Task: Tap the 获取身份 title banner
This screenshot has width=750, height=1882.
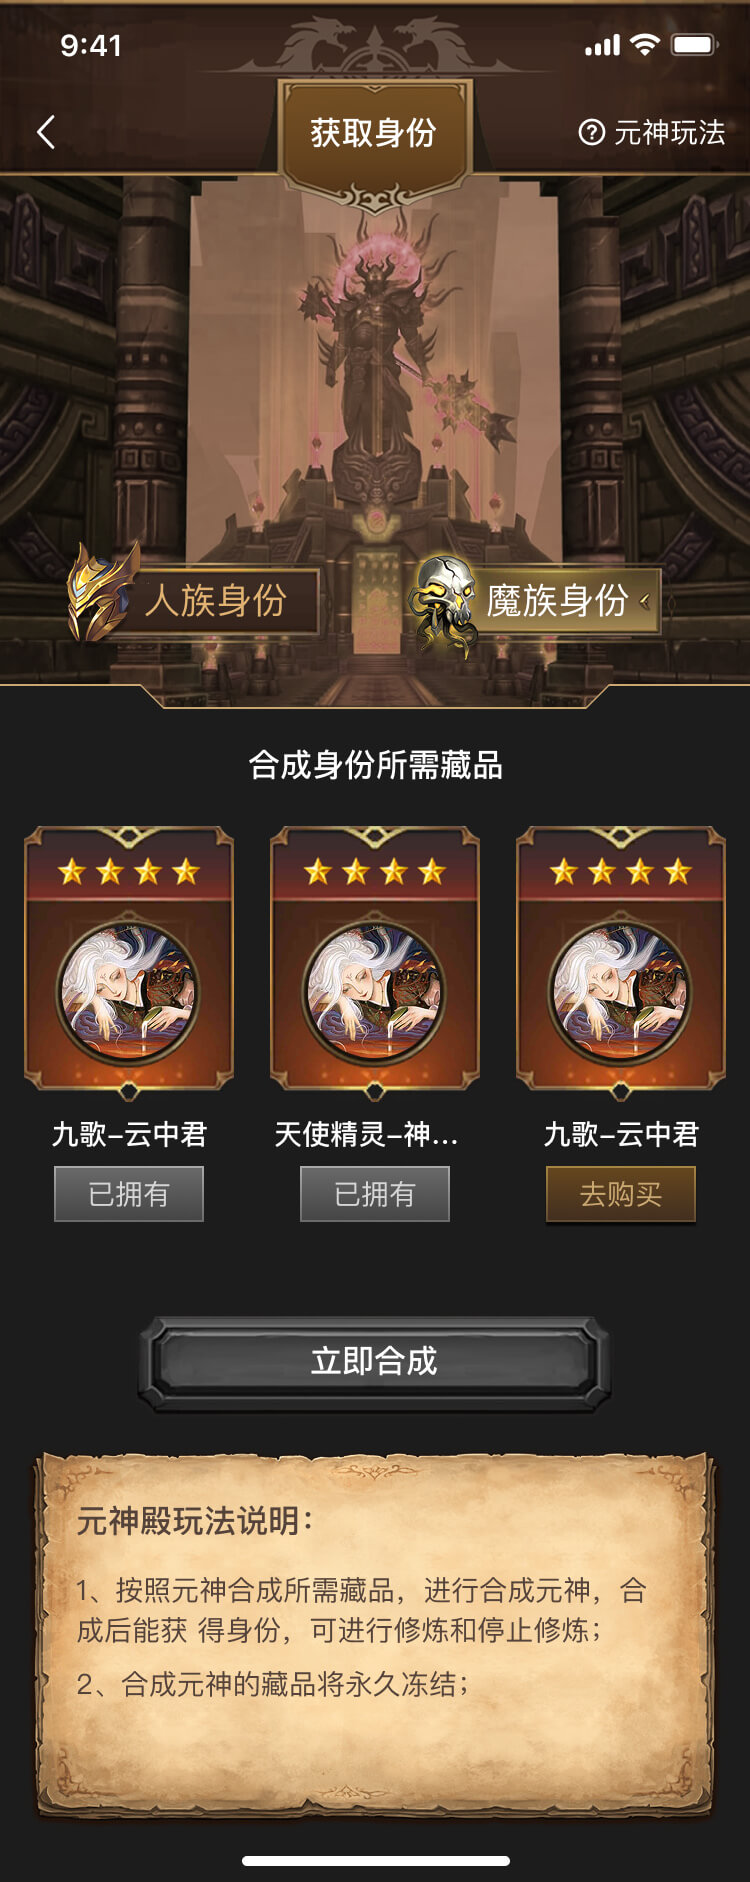Action: point(373,133)
